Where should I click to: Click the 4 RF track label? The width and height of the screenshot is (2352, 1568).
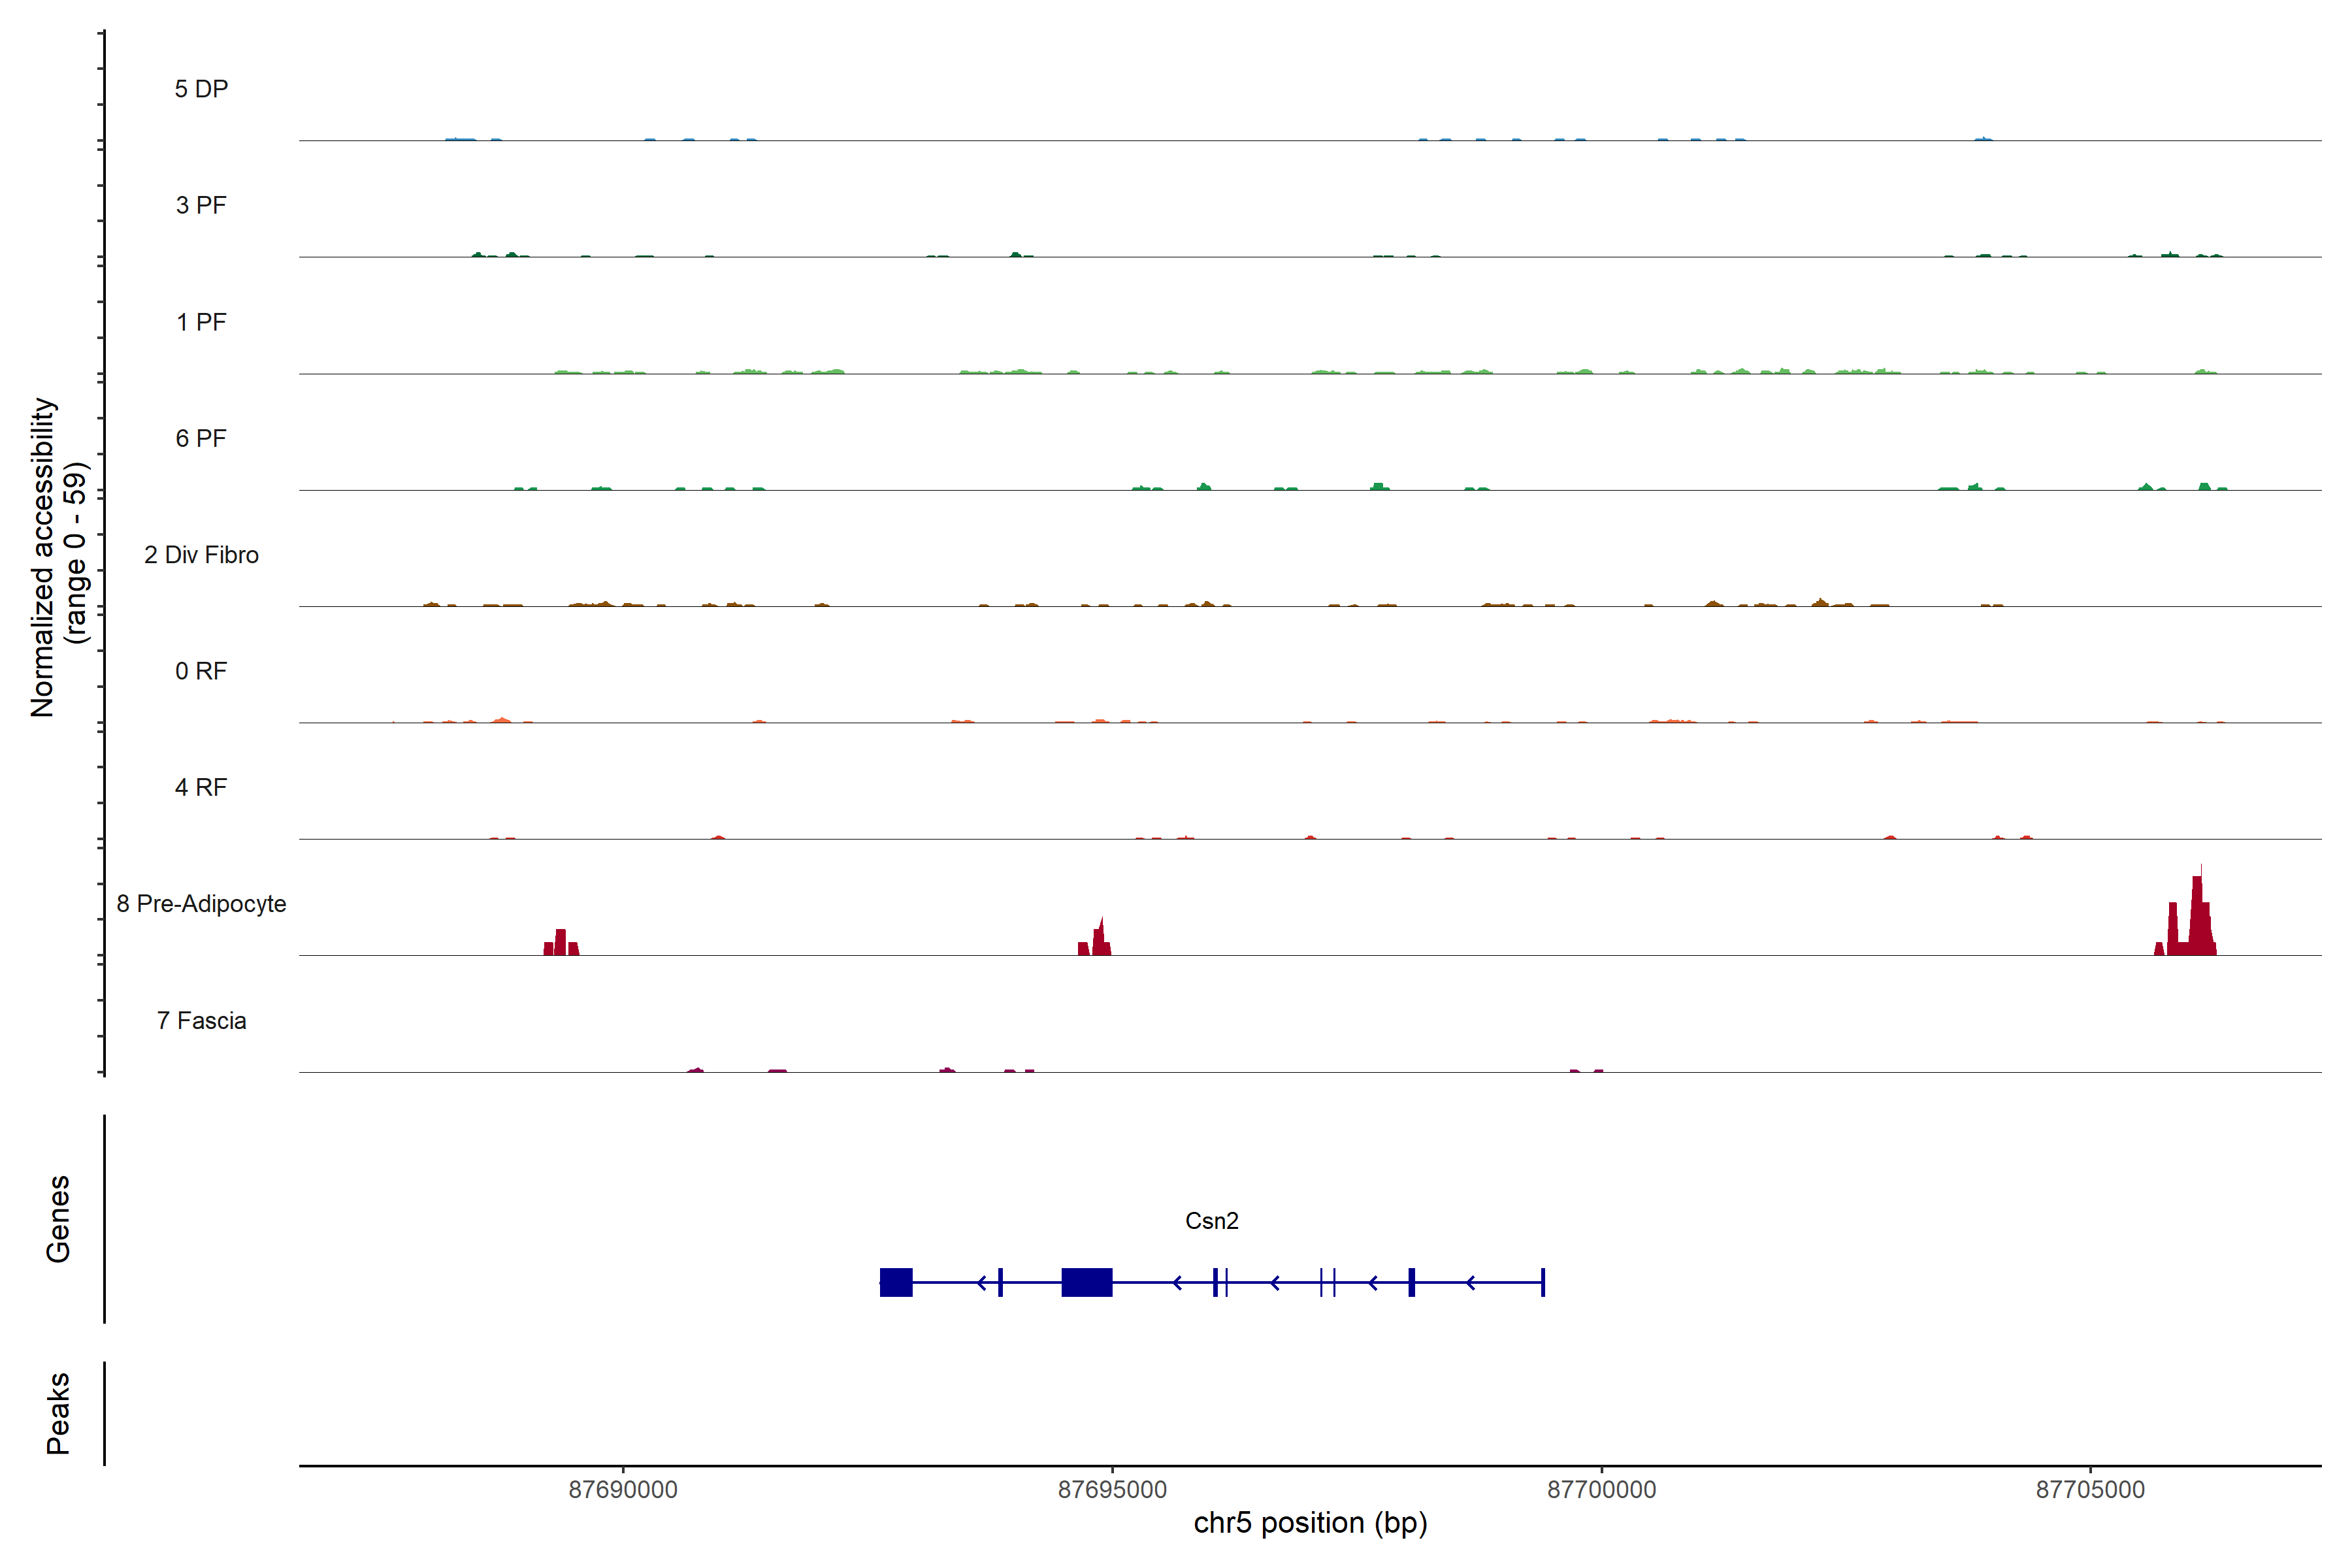[x=201, y=787]
